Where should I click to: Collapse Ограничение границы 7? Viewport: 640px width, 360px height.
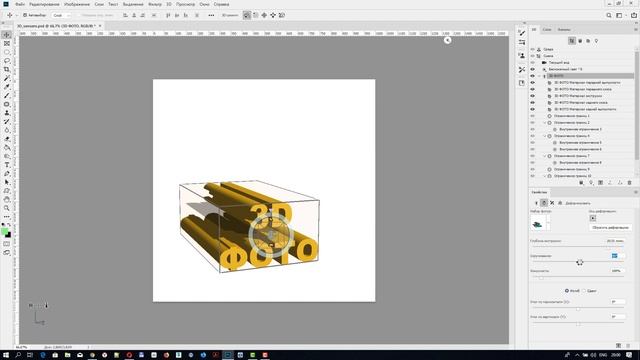tap(544, 156)
